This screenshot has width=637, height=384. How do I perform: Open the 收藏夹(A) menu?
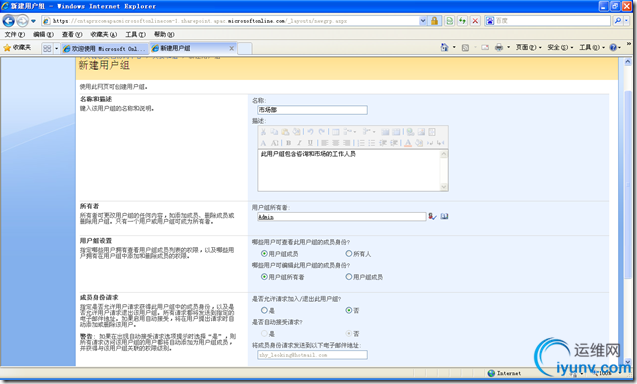pos(104,35)
